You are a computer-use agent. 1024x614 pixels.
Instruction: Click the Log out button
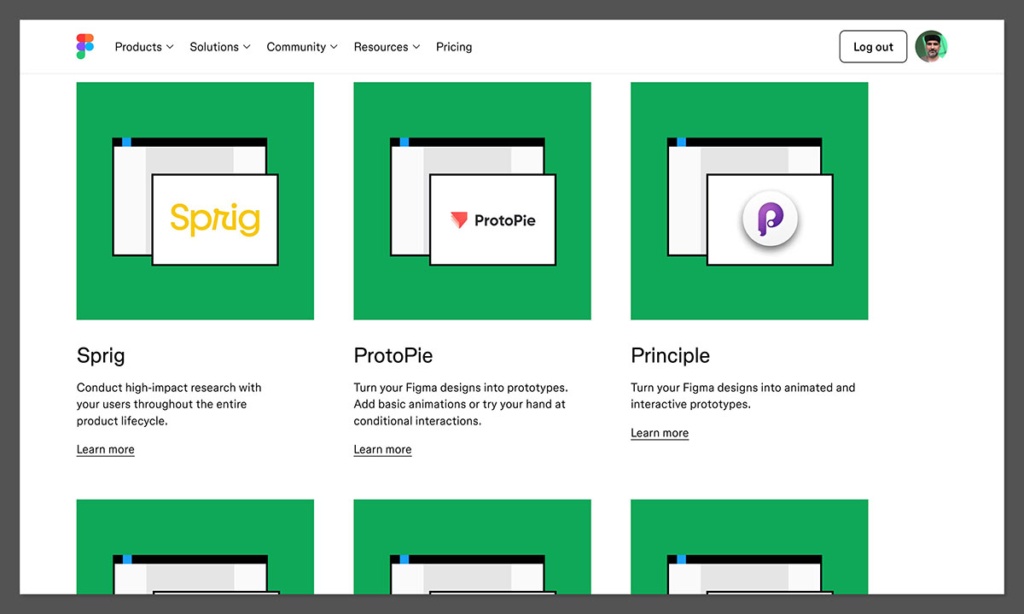(x=872, y=46)
